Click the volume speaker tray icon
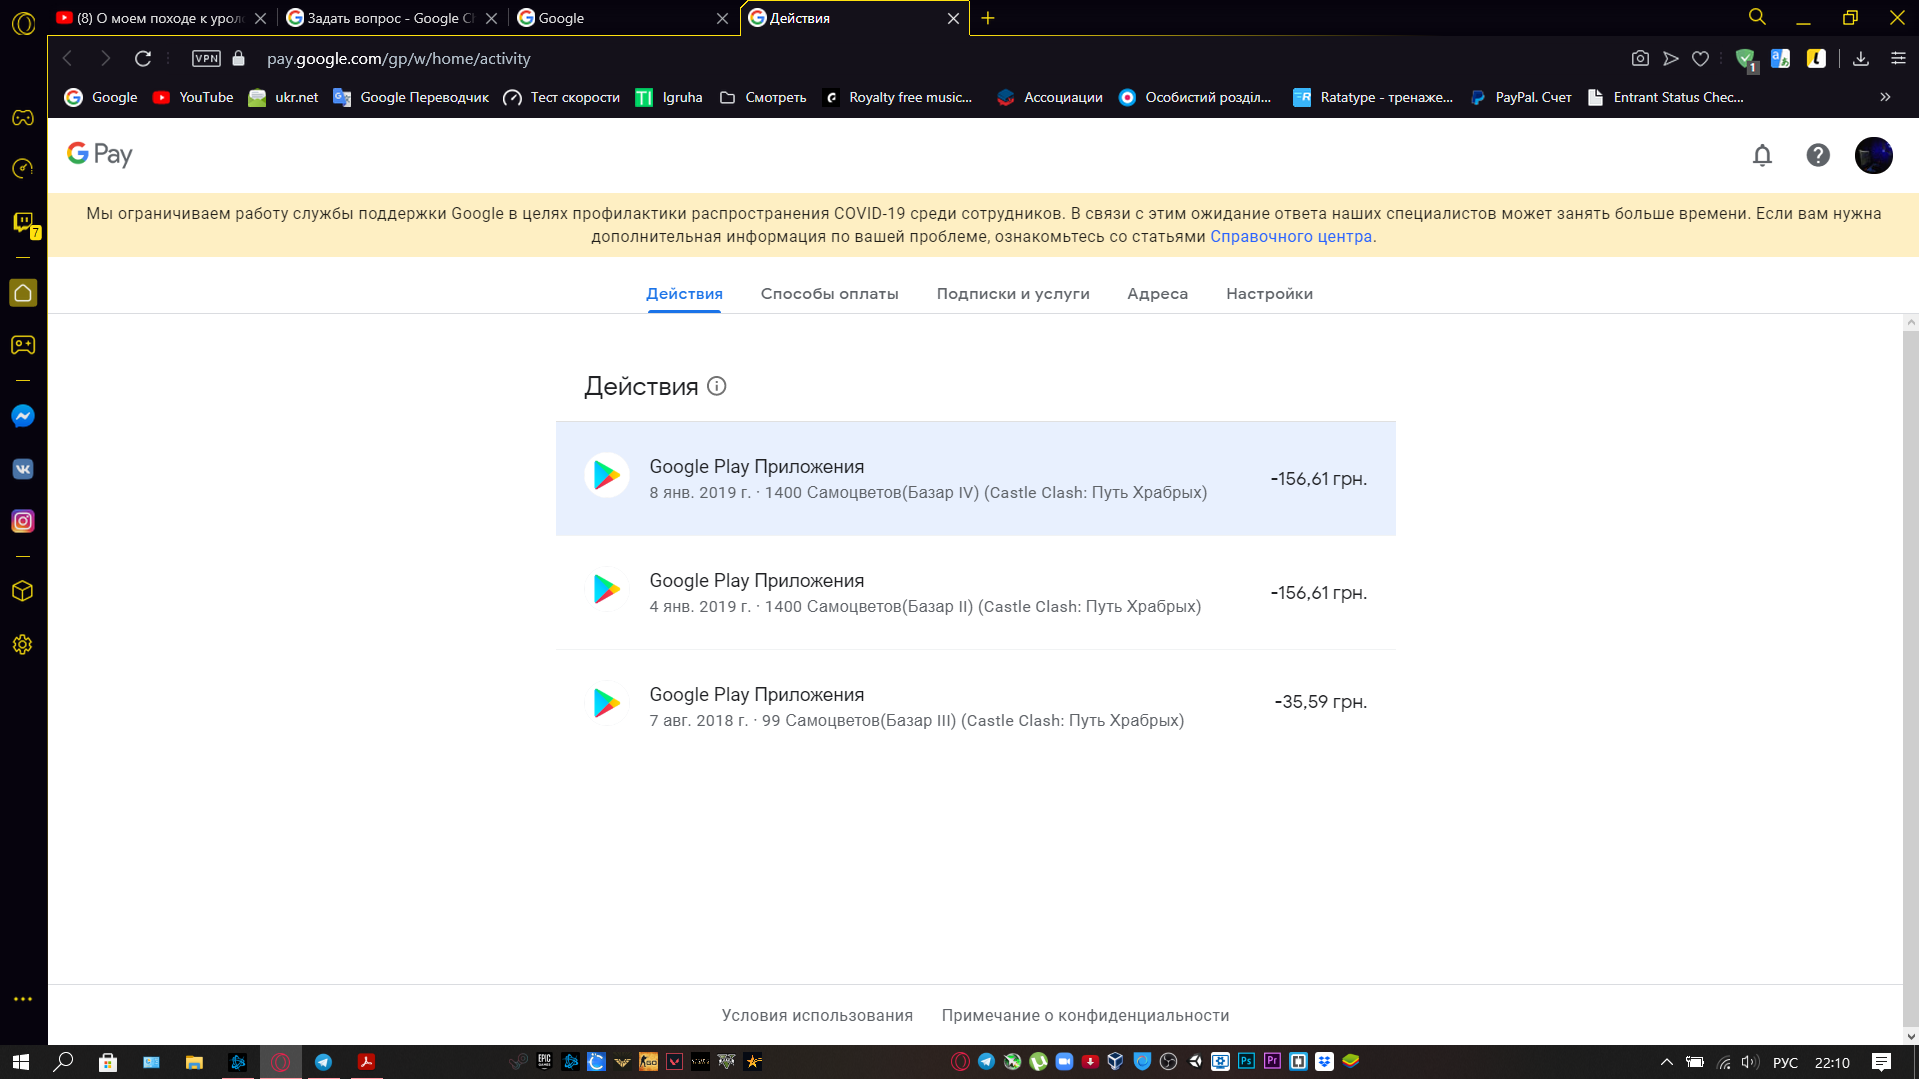 [x=1749, y=1062]
